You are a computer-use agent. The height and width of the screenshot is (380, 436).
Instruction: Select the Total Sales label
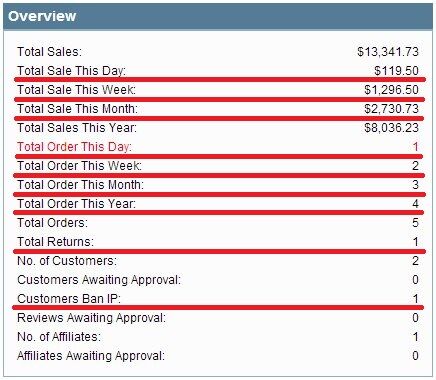(x=49, y=52)
